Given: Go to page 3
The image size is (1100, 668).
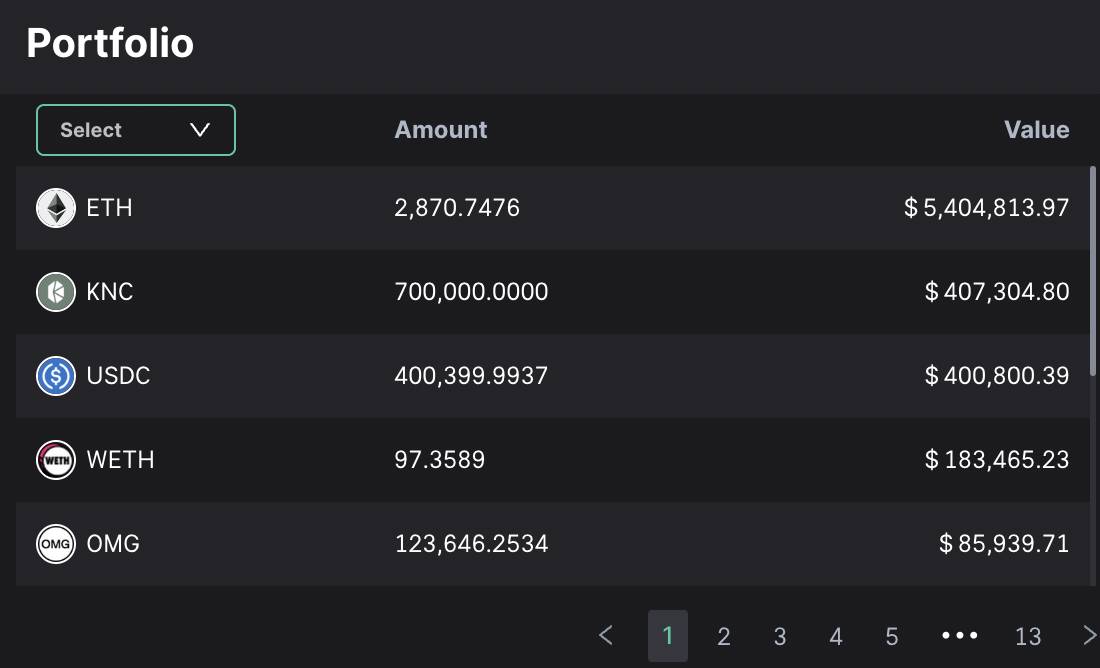Looking at the screenshot, I should click(x=780, y=636).
